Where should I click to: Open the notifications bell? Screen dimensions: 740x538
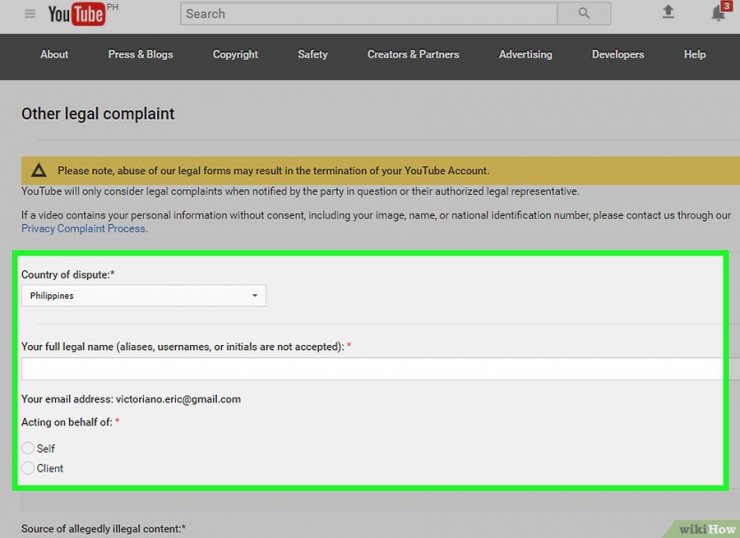[x=718, y=13]
